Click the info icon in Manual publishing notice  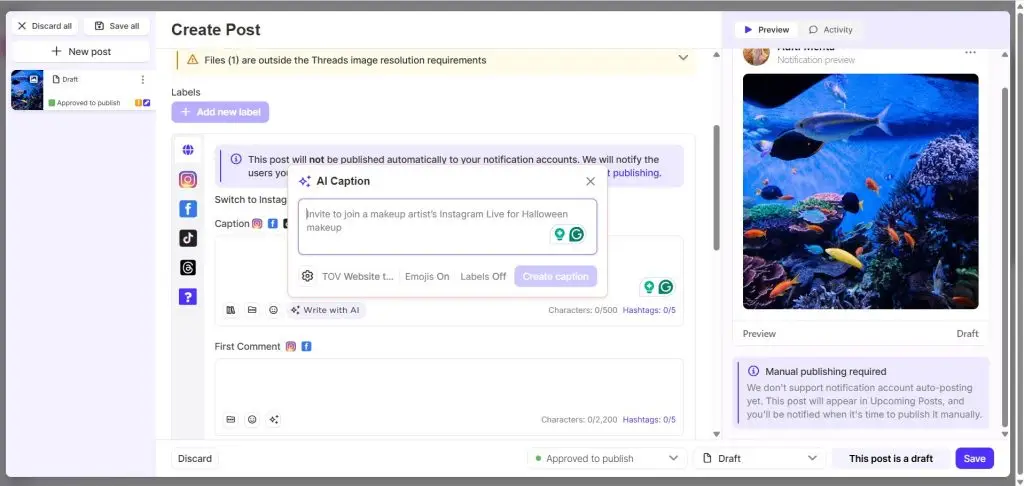coord(753,371)
